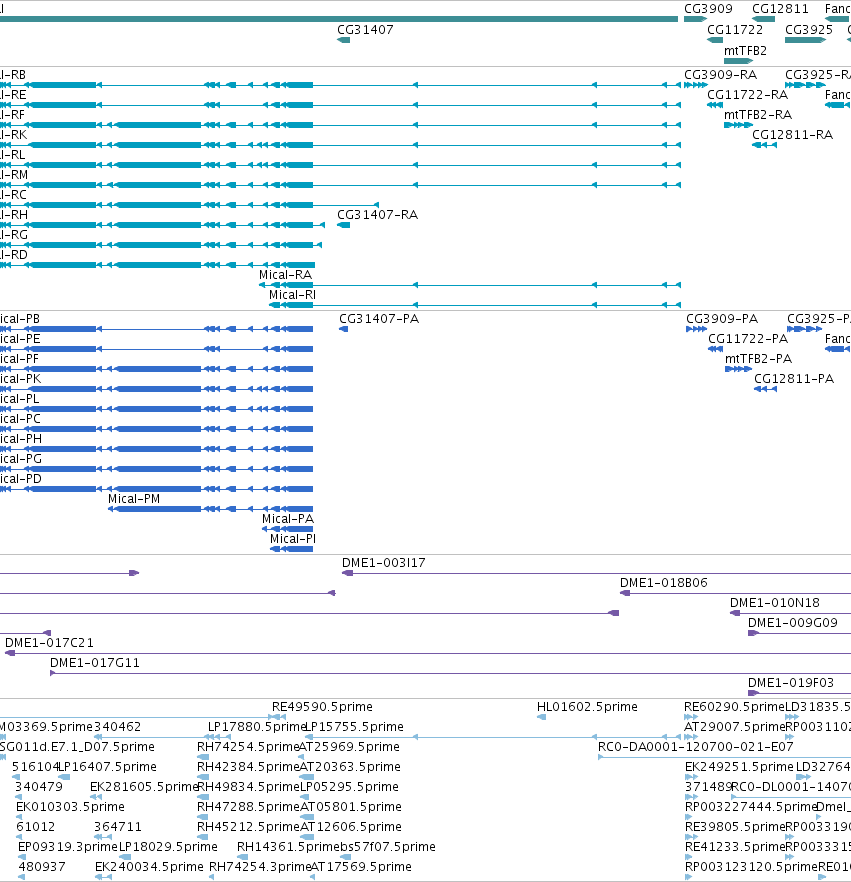Click EST label bs57f07.5prime
Image resolution: width=851 pixels, height=882 pixels.
pyautogui.click(x=388, y=847)
